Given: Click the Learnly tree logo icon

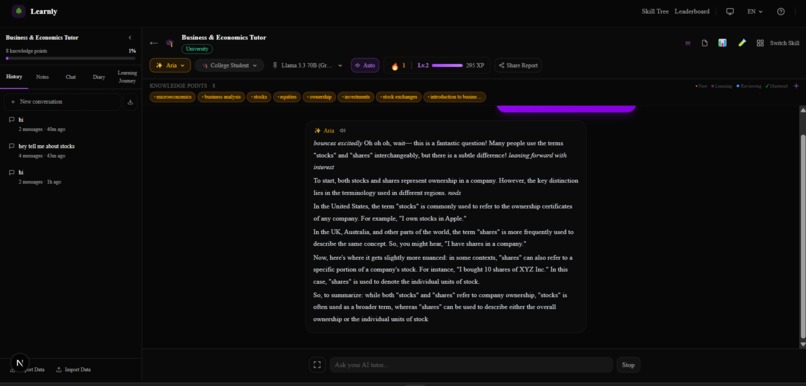Looking at the screenshot, I should 19,11.
